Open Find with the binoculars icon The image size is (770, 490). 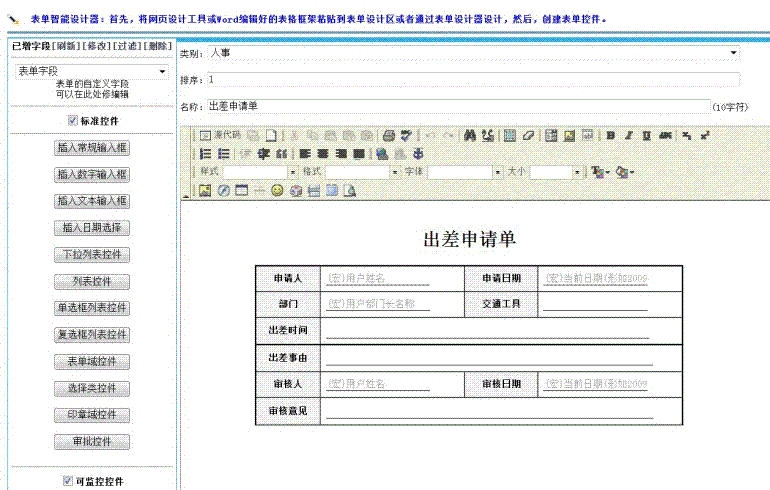pyautogui.click(x=470, y=135)
